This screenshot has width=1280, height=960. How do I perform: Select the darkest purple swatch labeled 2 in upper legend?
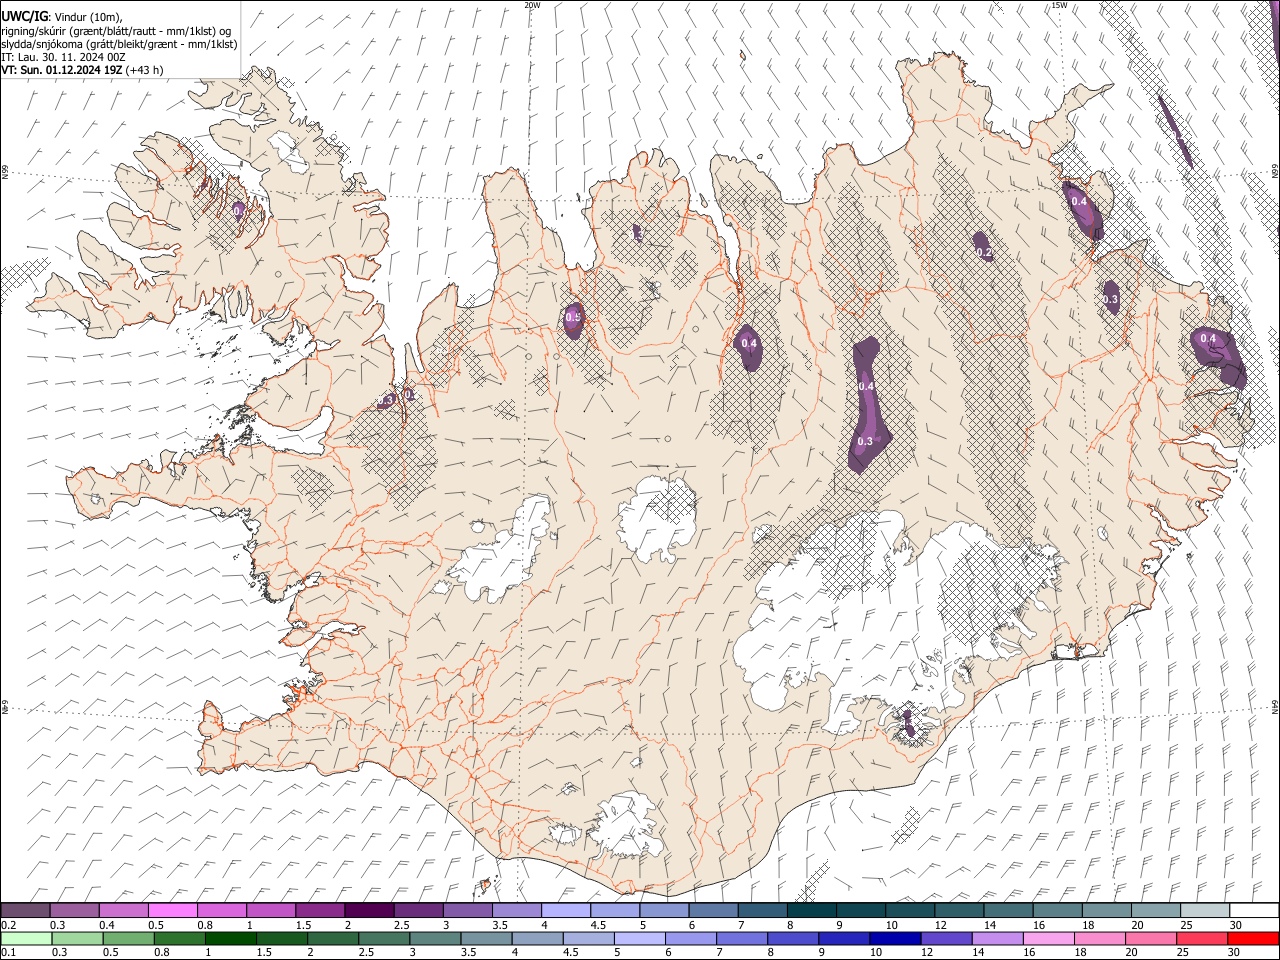[369, 911]
